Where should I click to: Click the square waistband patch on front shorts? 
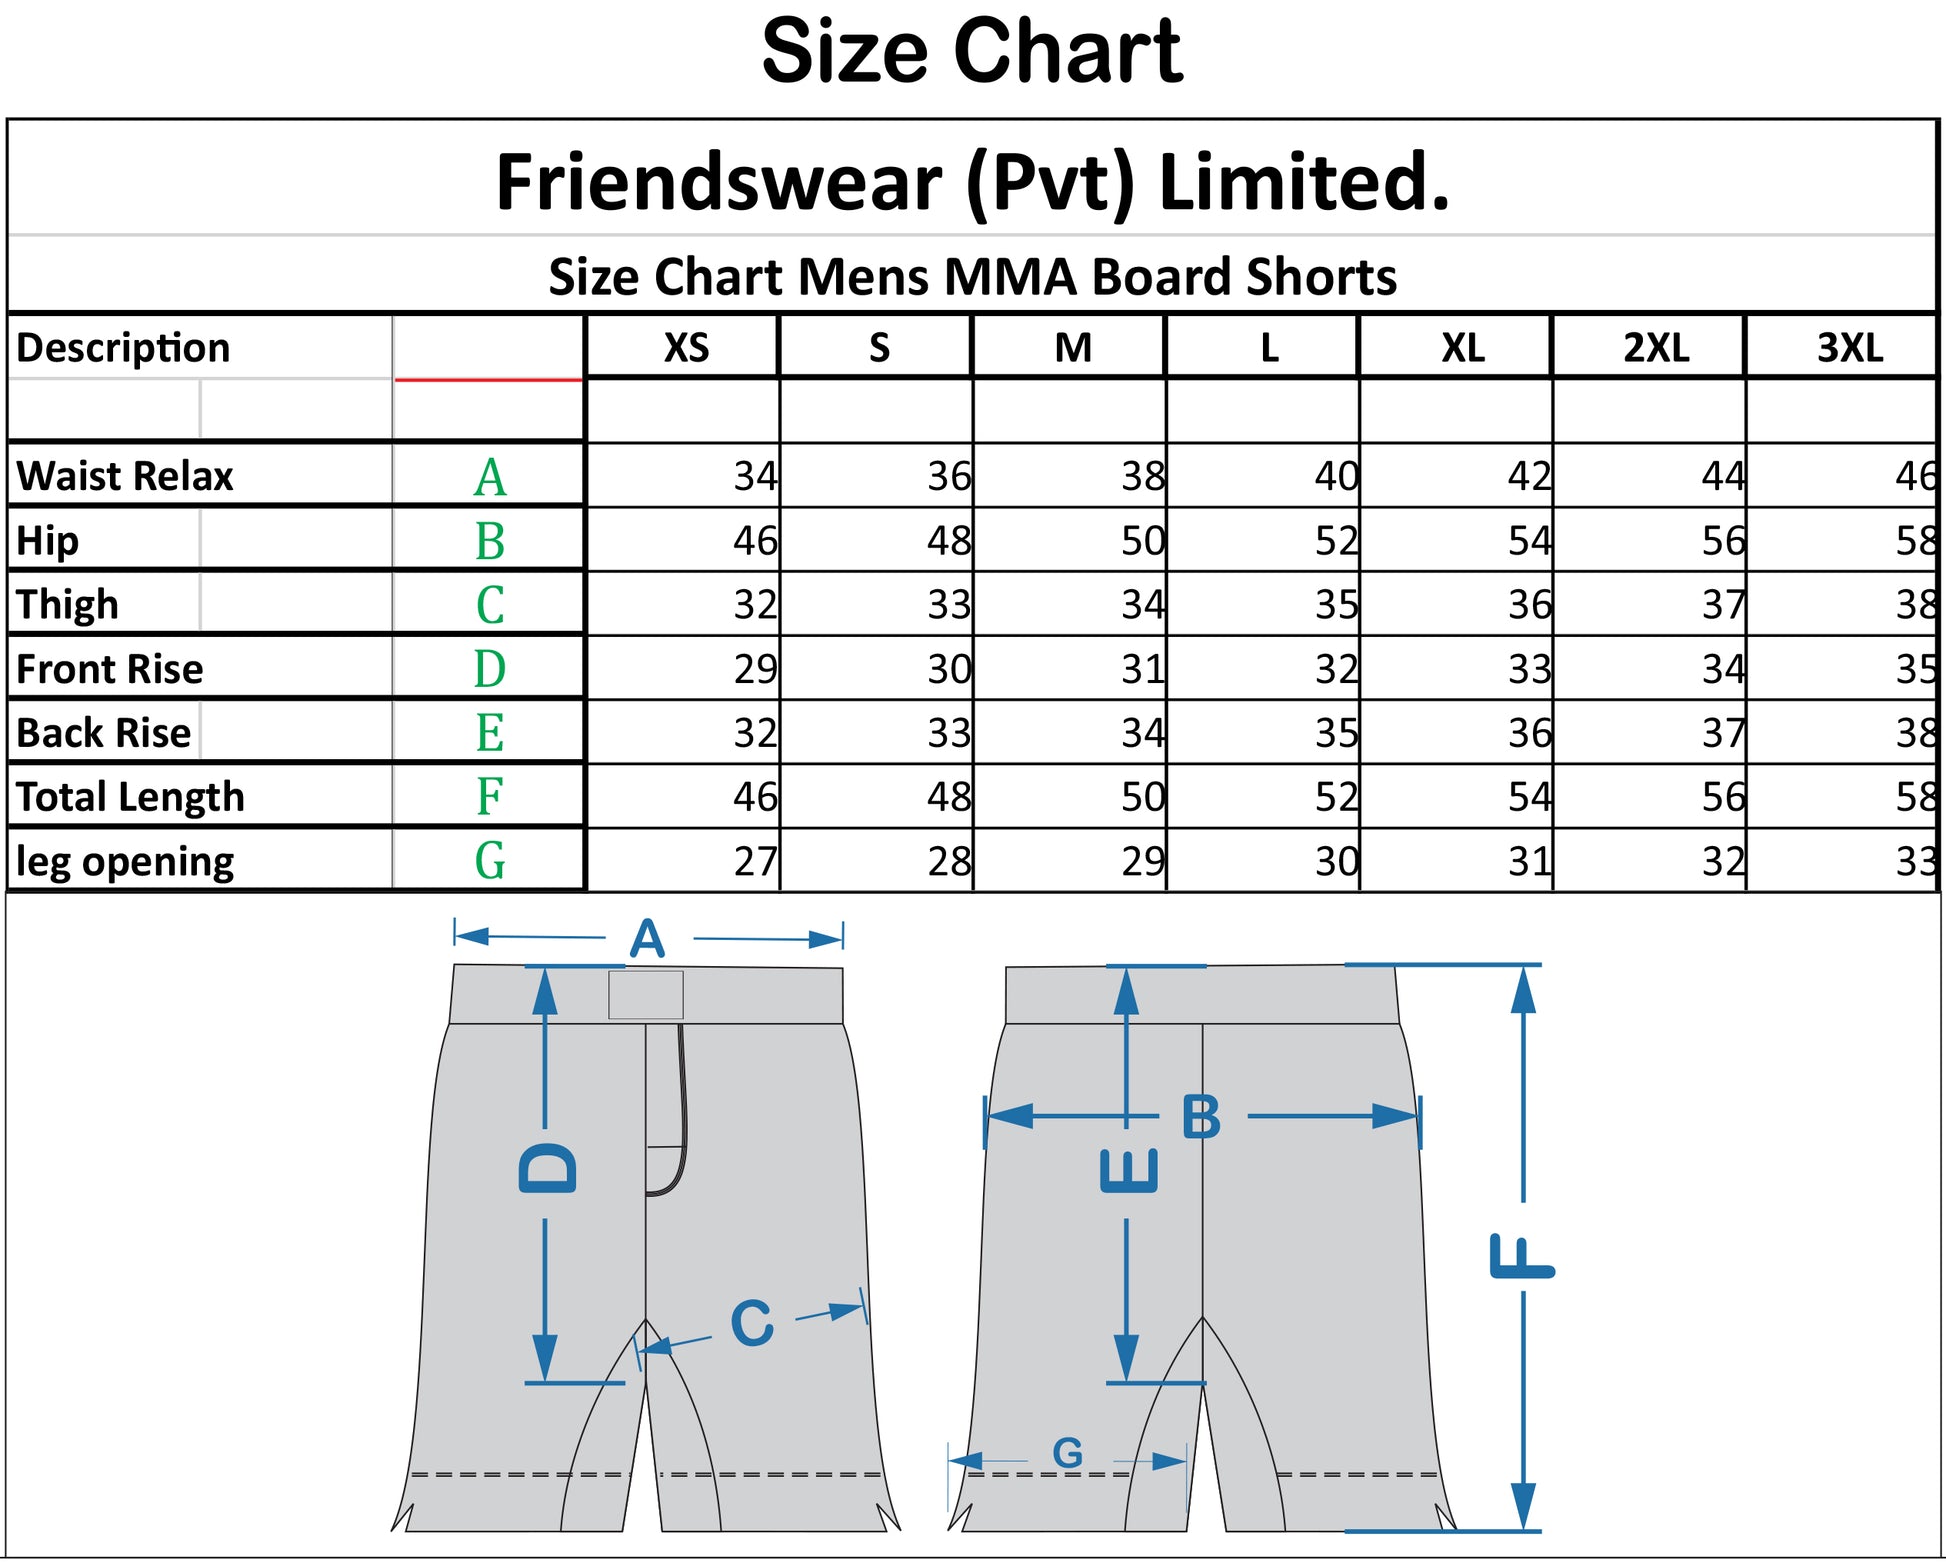[x=646, y=995]
